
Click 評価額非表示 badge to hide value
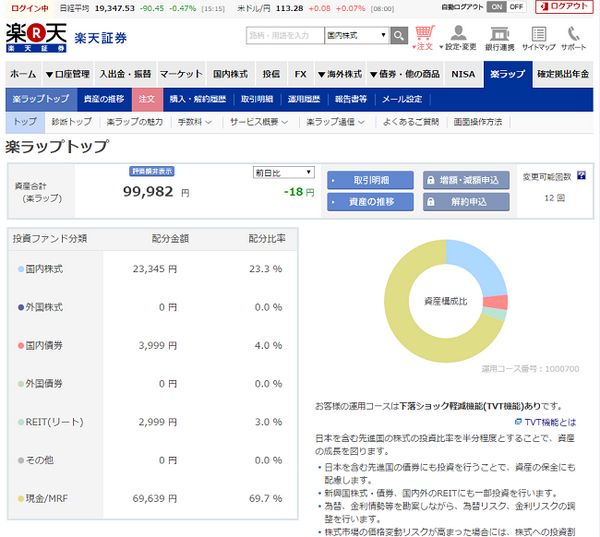(x=152, y=171)
